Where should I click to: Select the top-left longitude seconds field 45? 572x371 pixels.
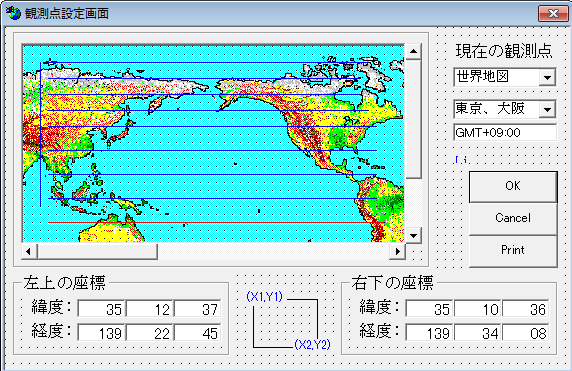198,333
